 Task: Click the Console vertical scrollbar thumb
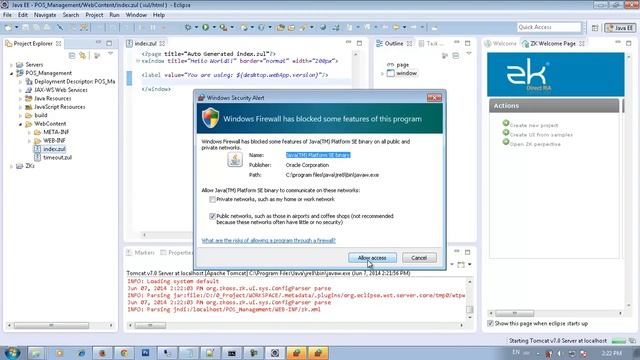click(470, 309)
